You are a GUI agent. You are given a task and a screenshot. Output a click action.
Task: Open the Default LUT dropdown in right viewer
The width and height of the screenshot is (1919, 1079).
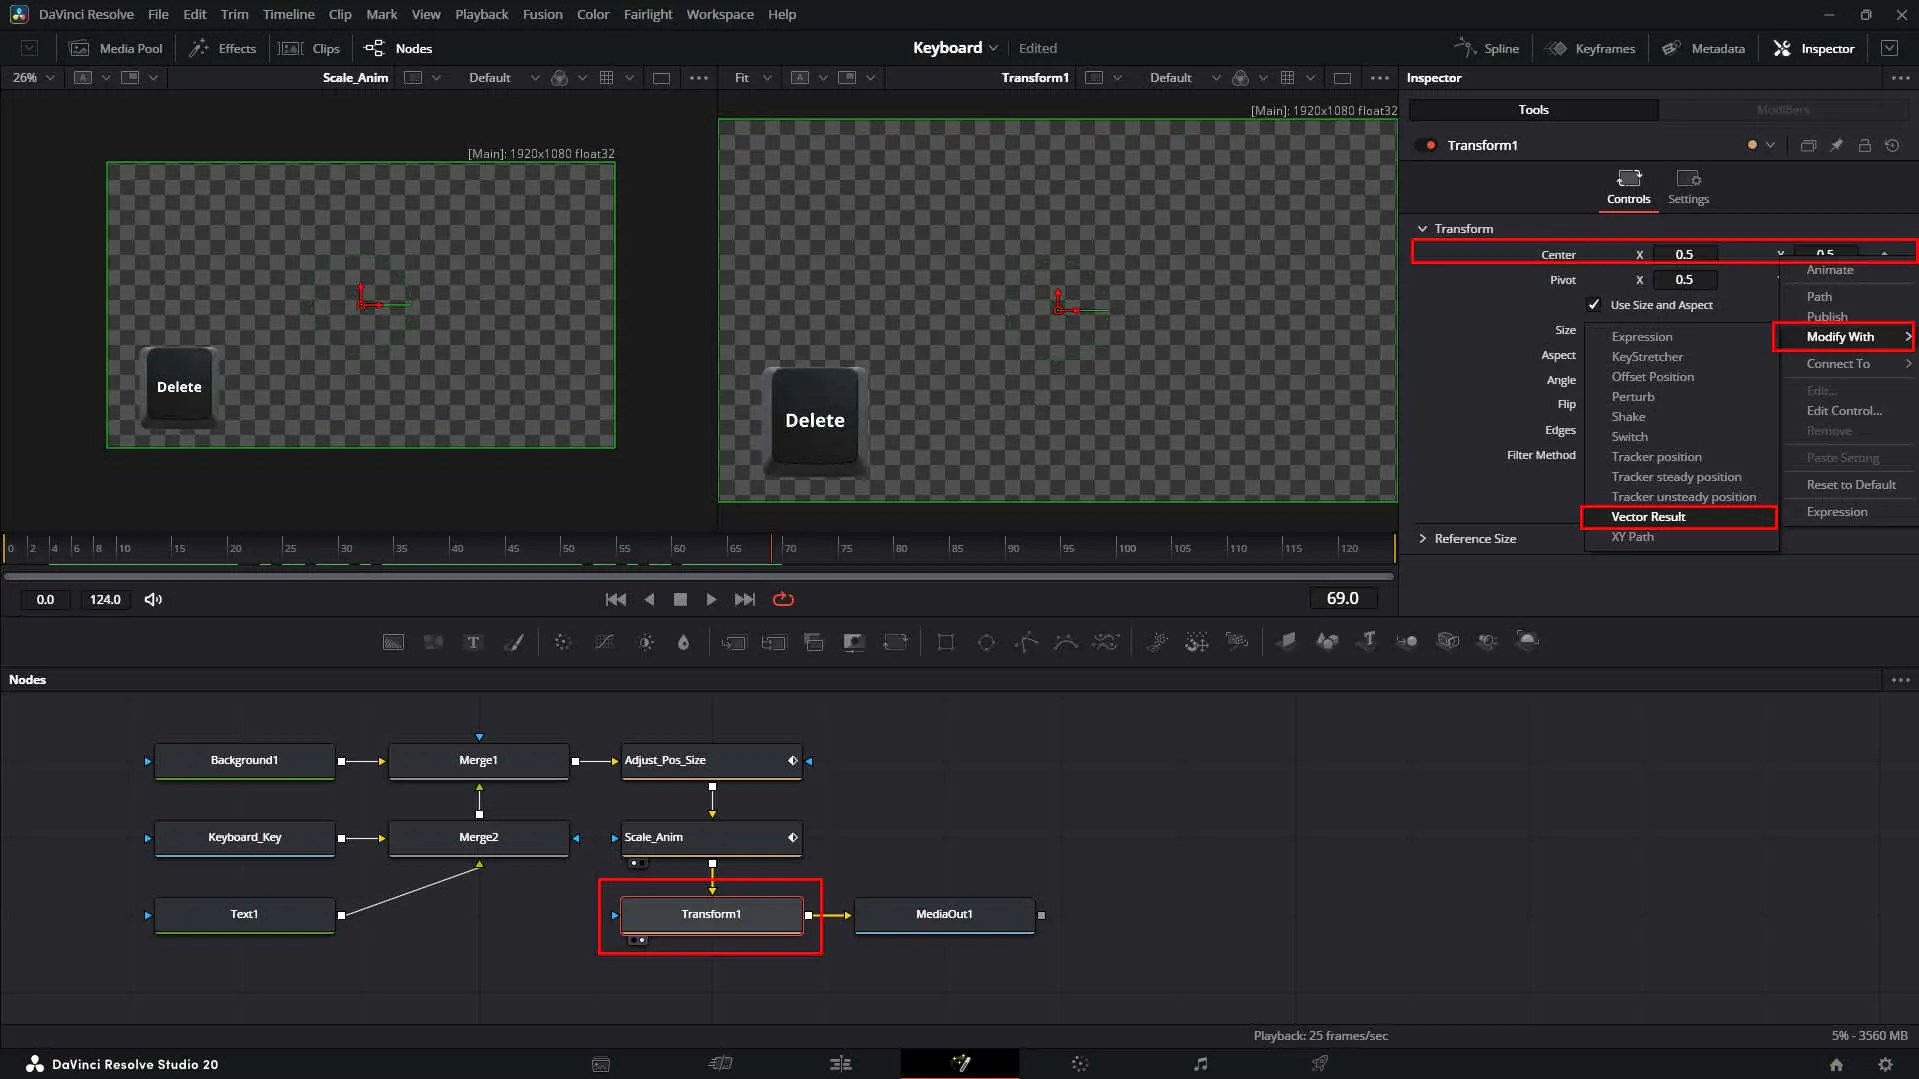[1184, 77]
